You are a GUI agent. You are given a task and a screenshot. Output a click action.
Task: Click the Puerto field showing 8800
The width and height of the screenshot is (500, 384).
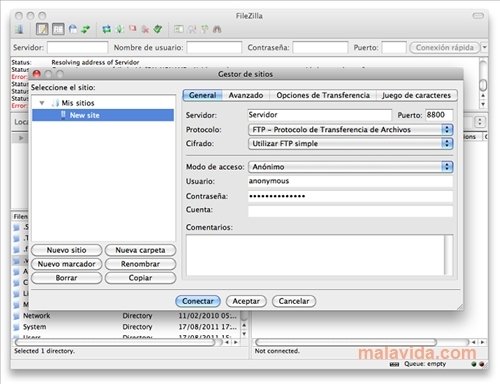[439, 115]
